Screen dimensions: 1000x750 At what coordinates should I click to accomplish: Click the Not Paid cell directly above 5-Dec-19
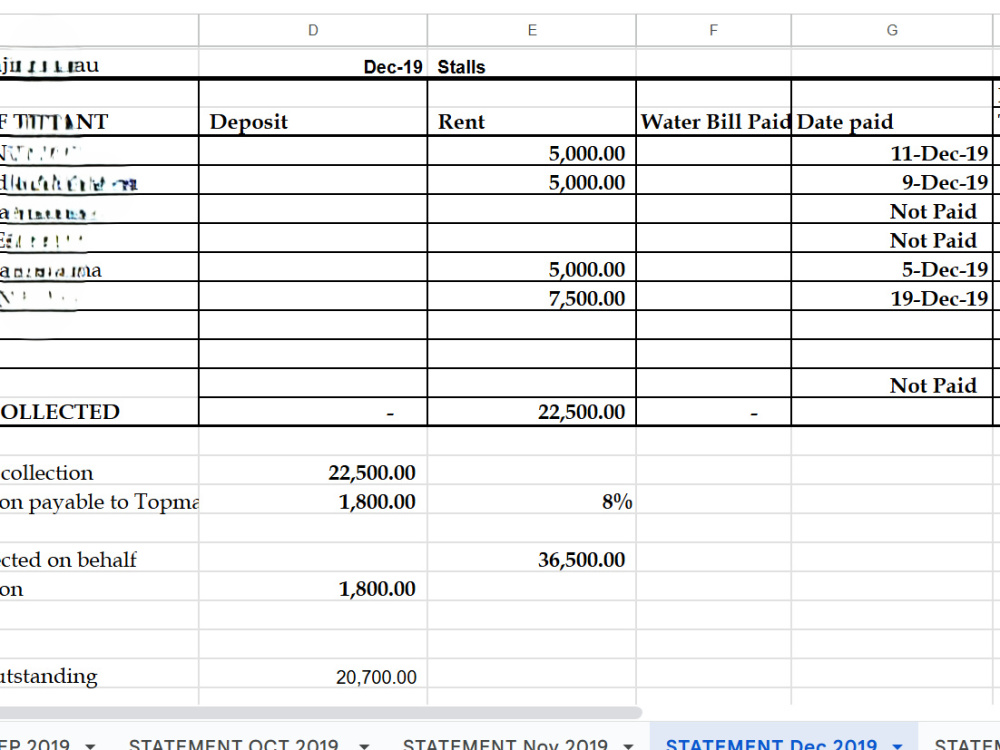[892, 239]
